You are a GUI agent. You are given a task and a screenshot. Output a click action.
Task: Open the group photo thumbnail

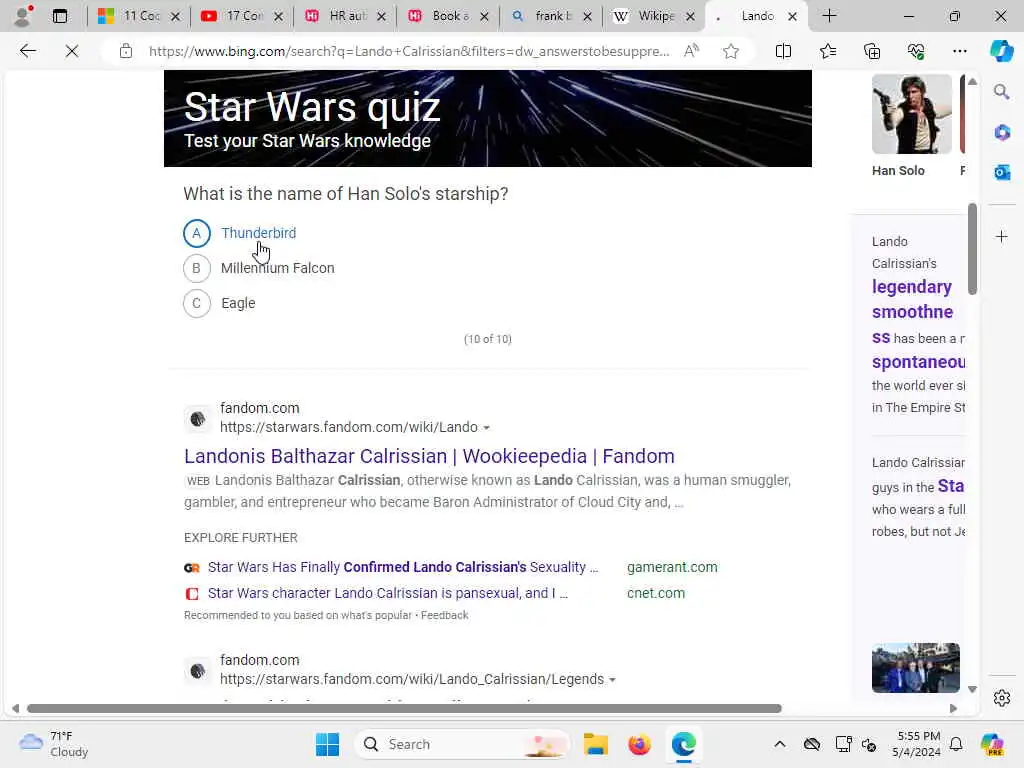916,667
